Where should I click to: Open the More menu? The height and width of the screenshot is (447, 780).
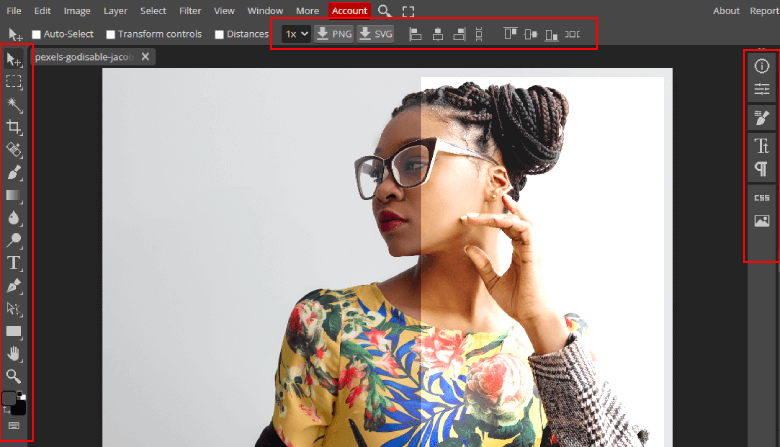coord(307,11)
